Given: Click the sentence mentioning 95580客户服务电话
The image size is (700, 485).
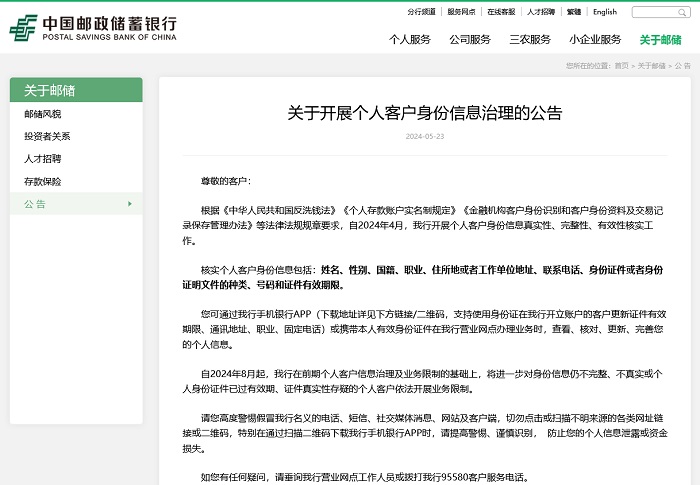Looking at the screenshot, I should coord(364,477).
